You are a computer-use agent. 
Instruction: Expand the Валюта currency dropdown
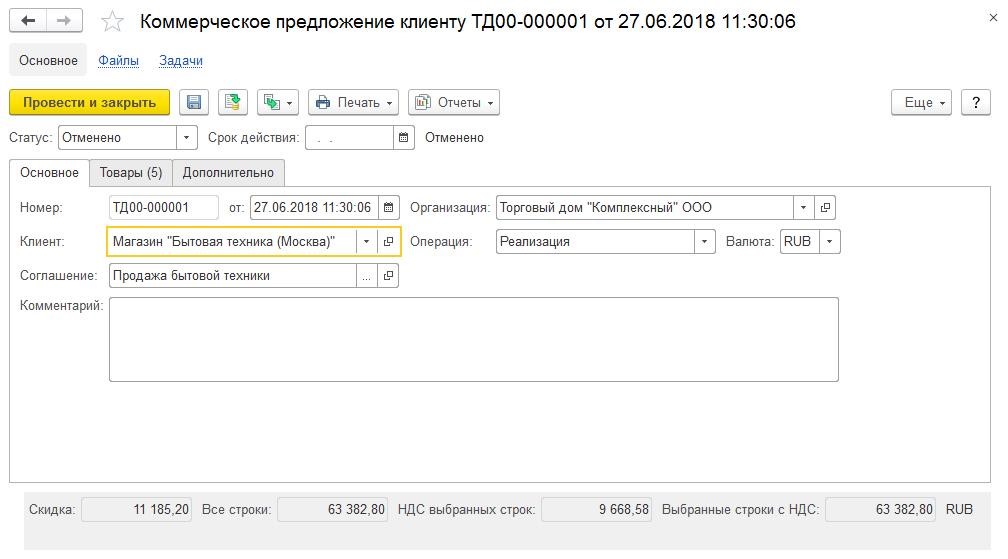829,242
